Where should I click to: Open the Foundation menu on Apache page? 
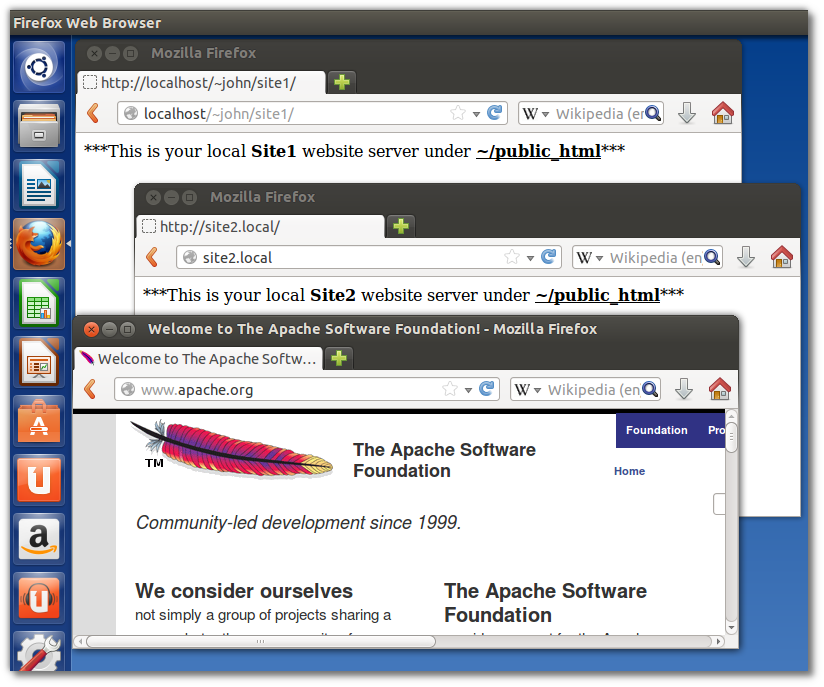tap(656, 430)
